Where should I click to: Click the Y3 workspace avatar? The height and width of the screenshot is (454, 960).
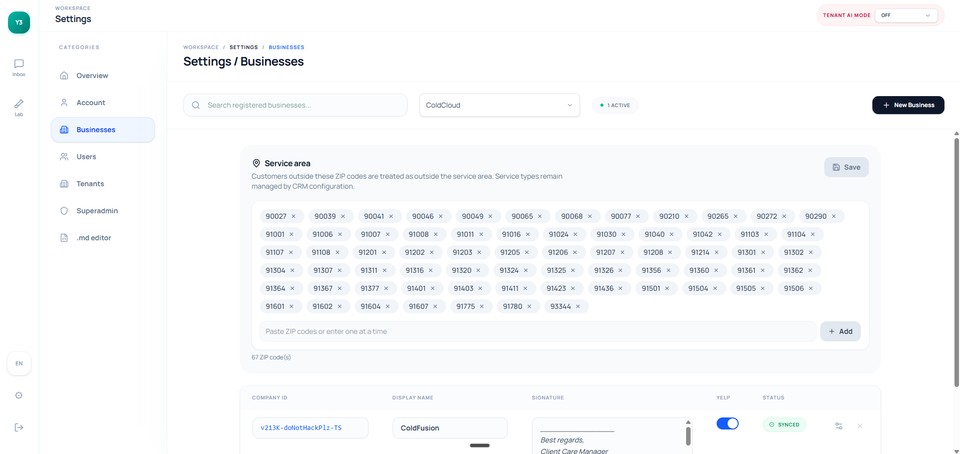click(x=19, y=23)
